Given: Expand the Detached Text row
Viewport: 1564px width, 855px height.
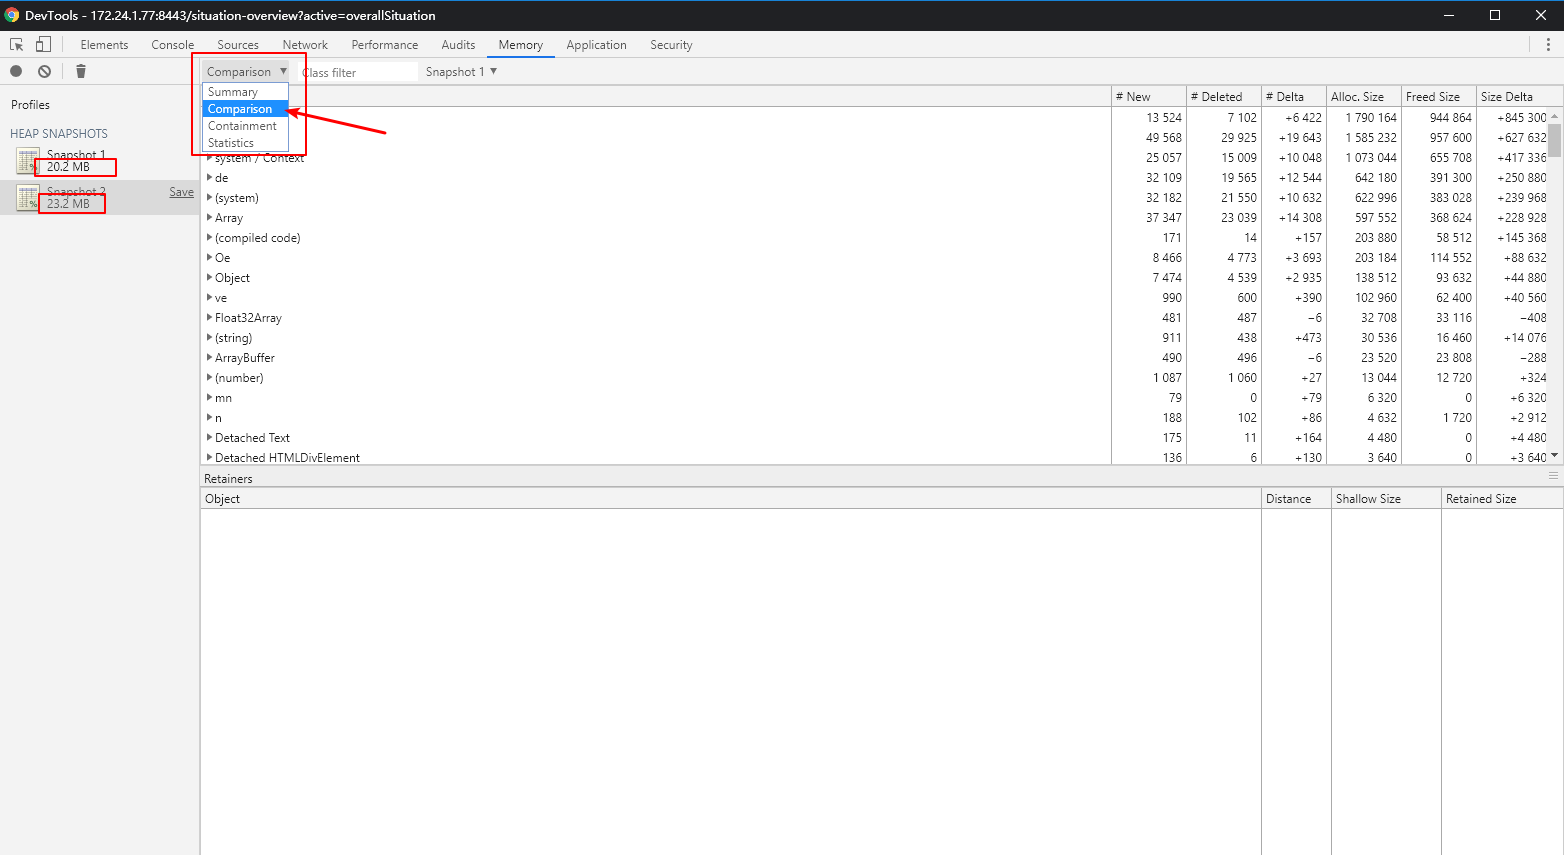Looking at the screenshot, I should (x=210, y=438).
